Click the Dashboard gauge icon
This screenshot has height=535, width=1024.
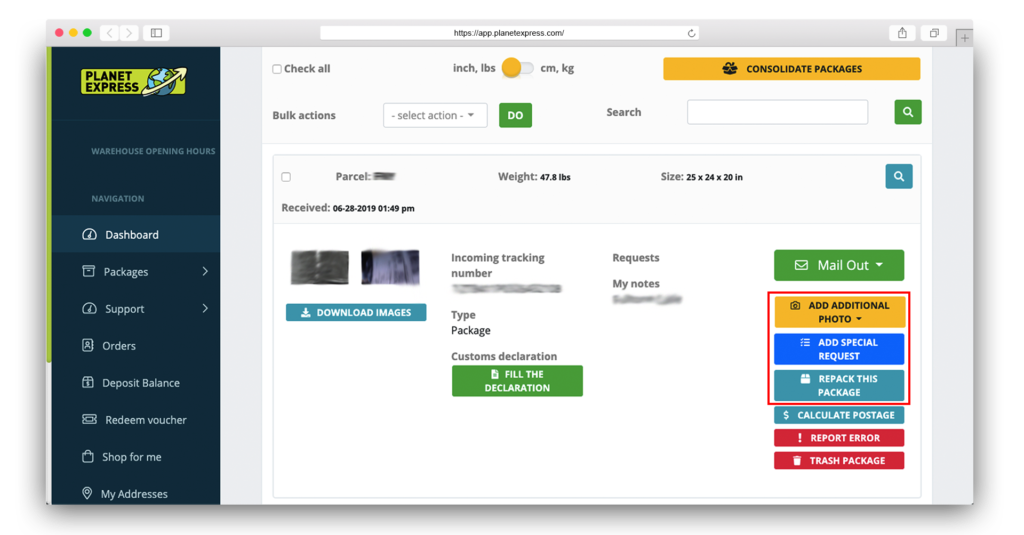(x=89, y=235)
